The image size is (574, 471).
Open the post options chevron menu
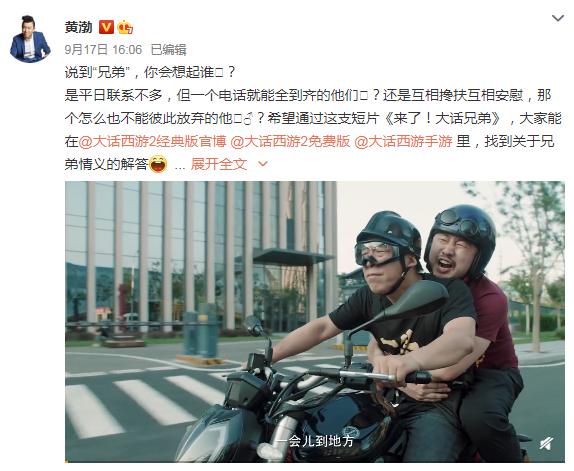(x=558, y=18)
